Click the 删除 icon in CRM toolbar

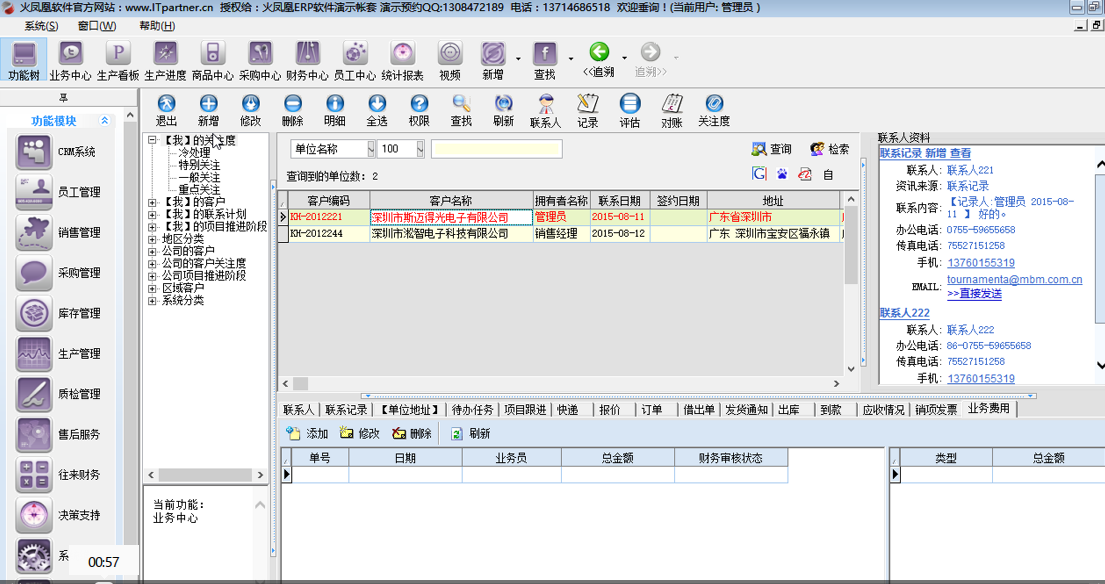(292, 111)
